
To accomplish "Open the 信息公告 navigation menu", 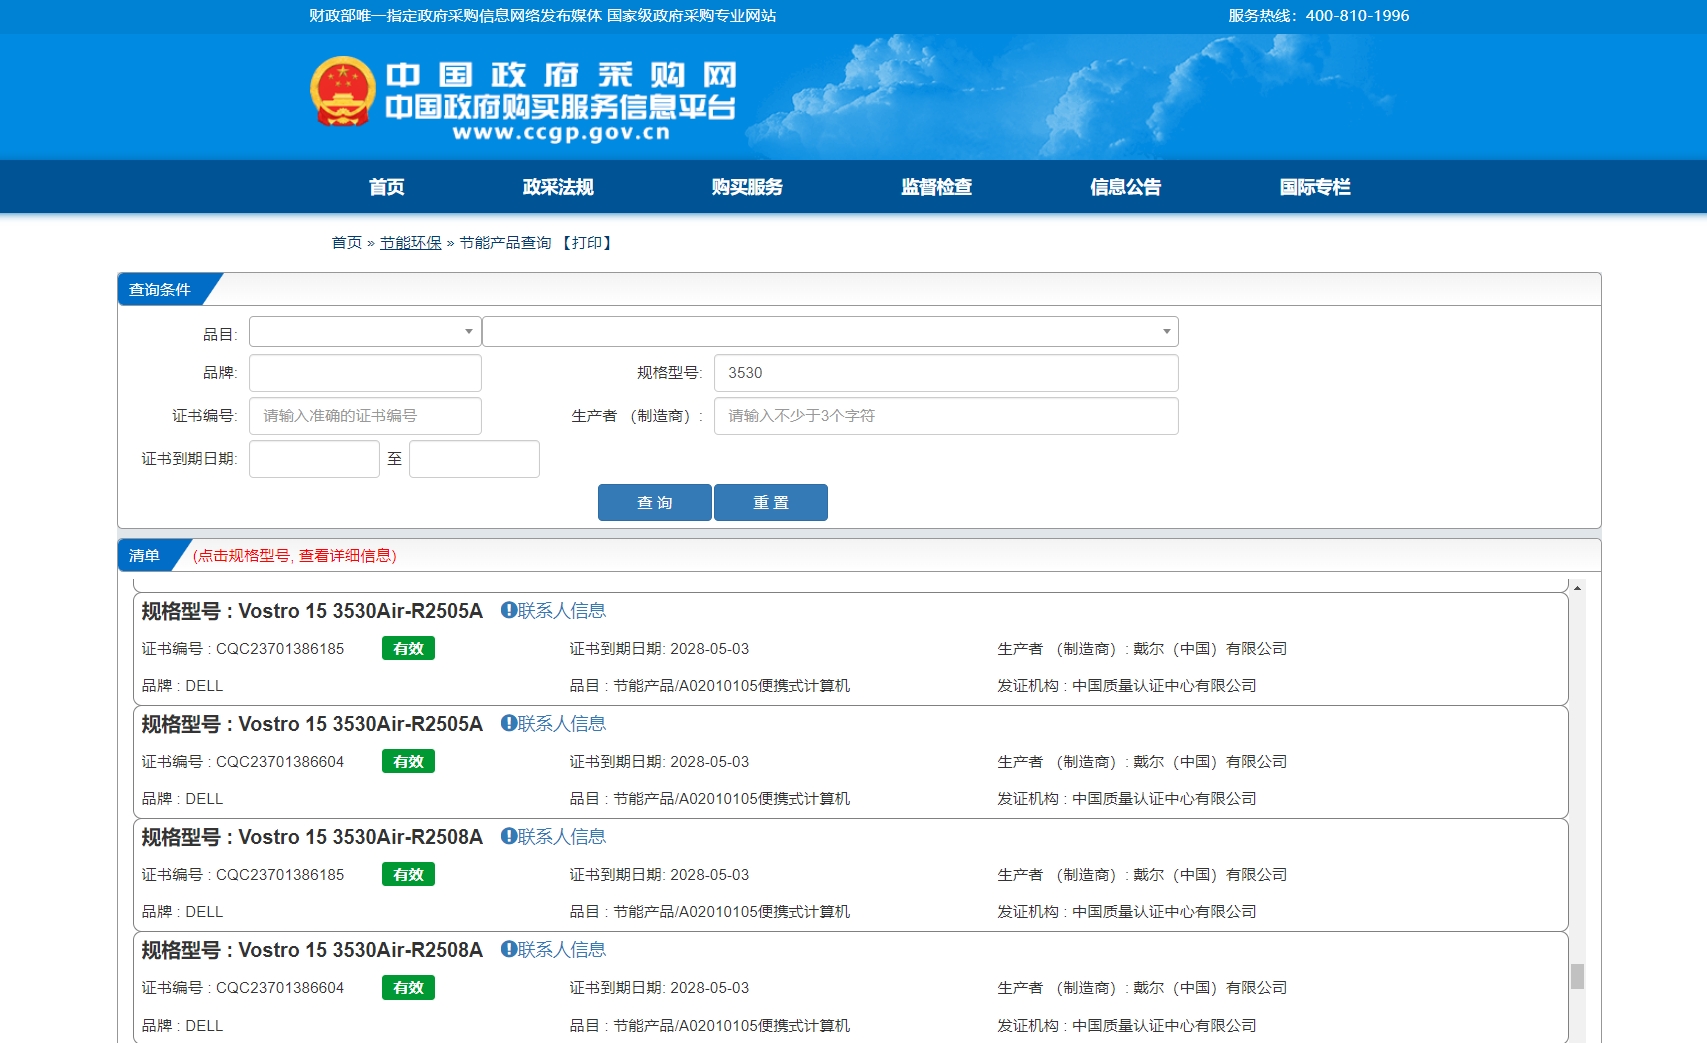I will [x=1125, y=187].
